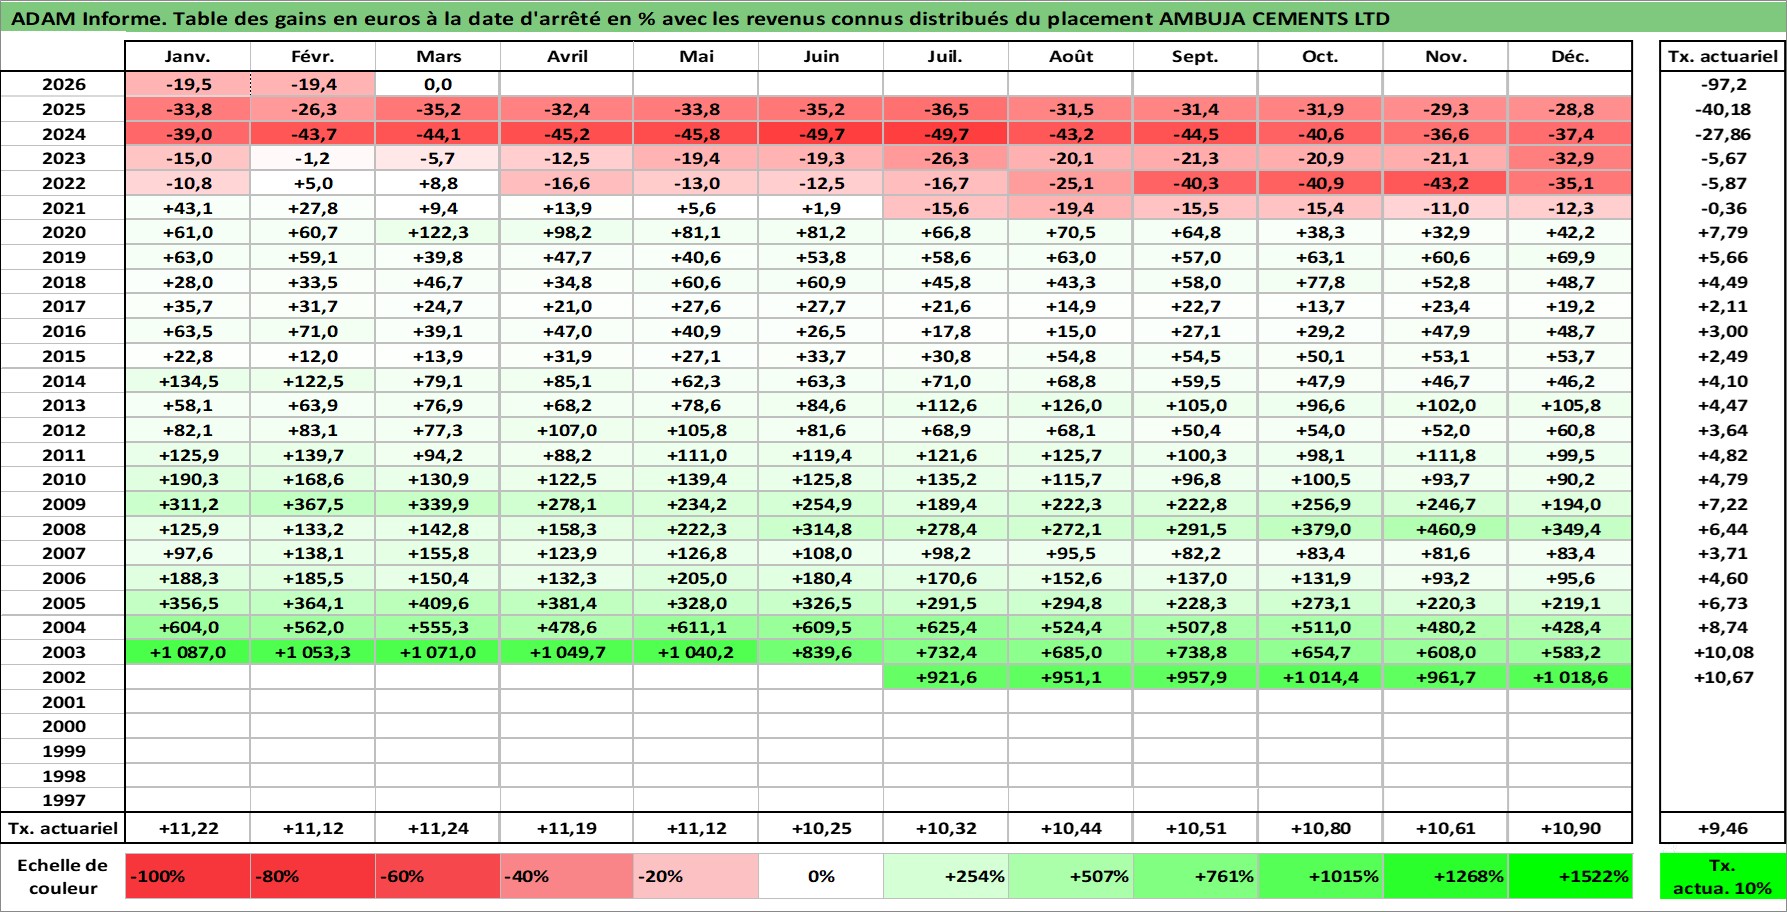
Task: Click the Janv. column header
Action: point(188,56)
